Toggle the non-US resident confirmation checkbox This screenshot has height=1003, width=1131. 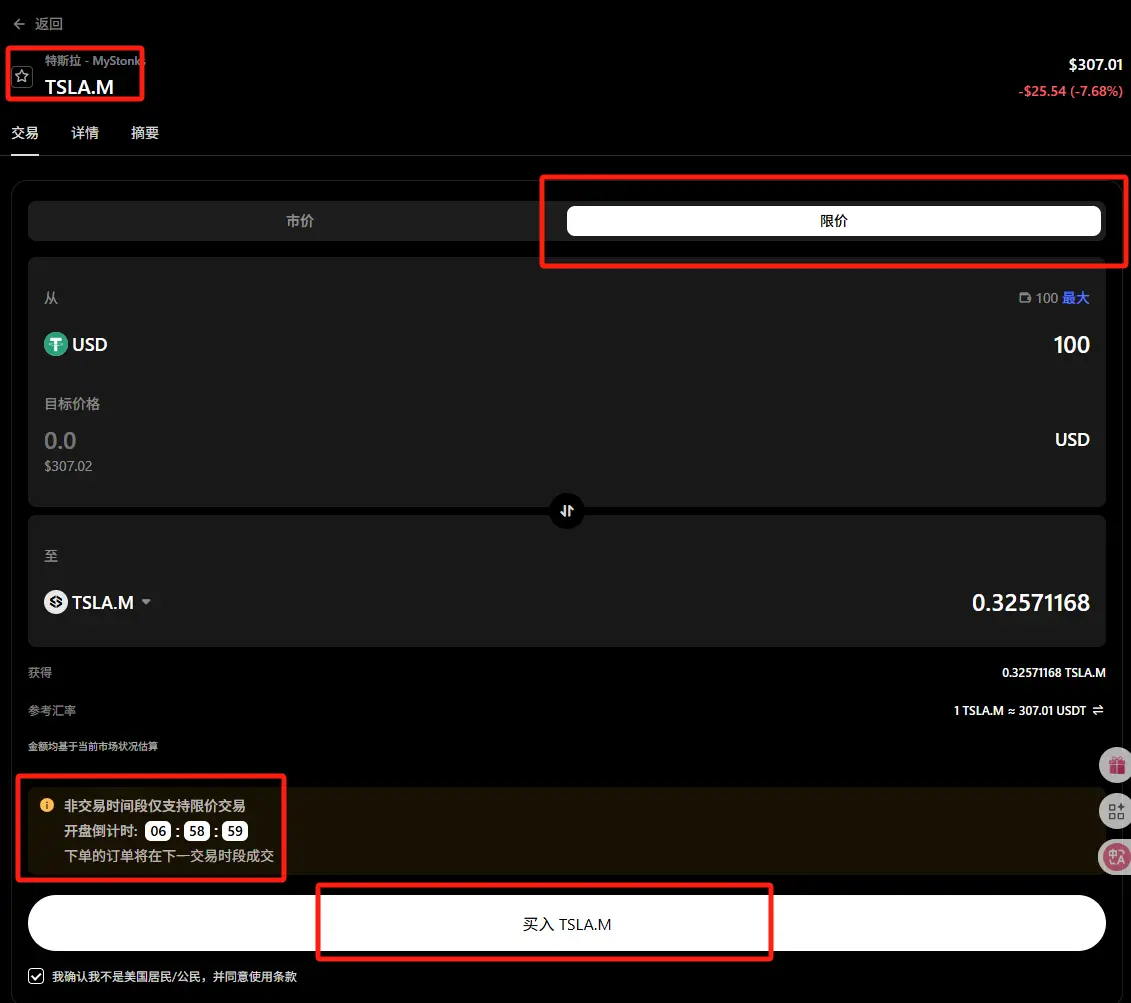point(36,976)
